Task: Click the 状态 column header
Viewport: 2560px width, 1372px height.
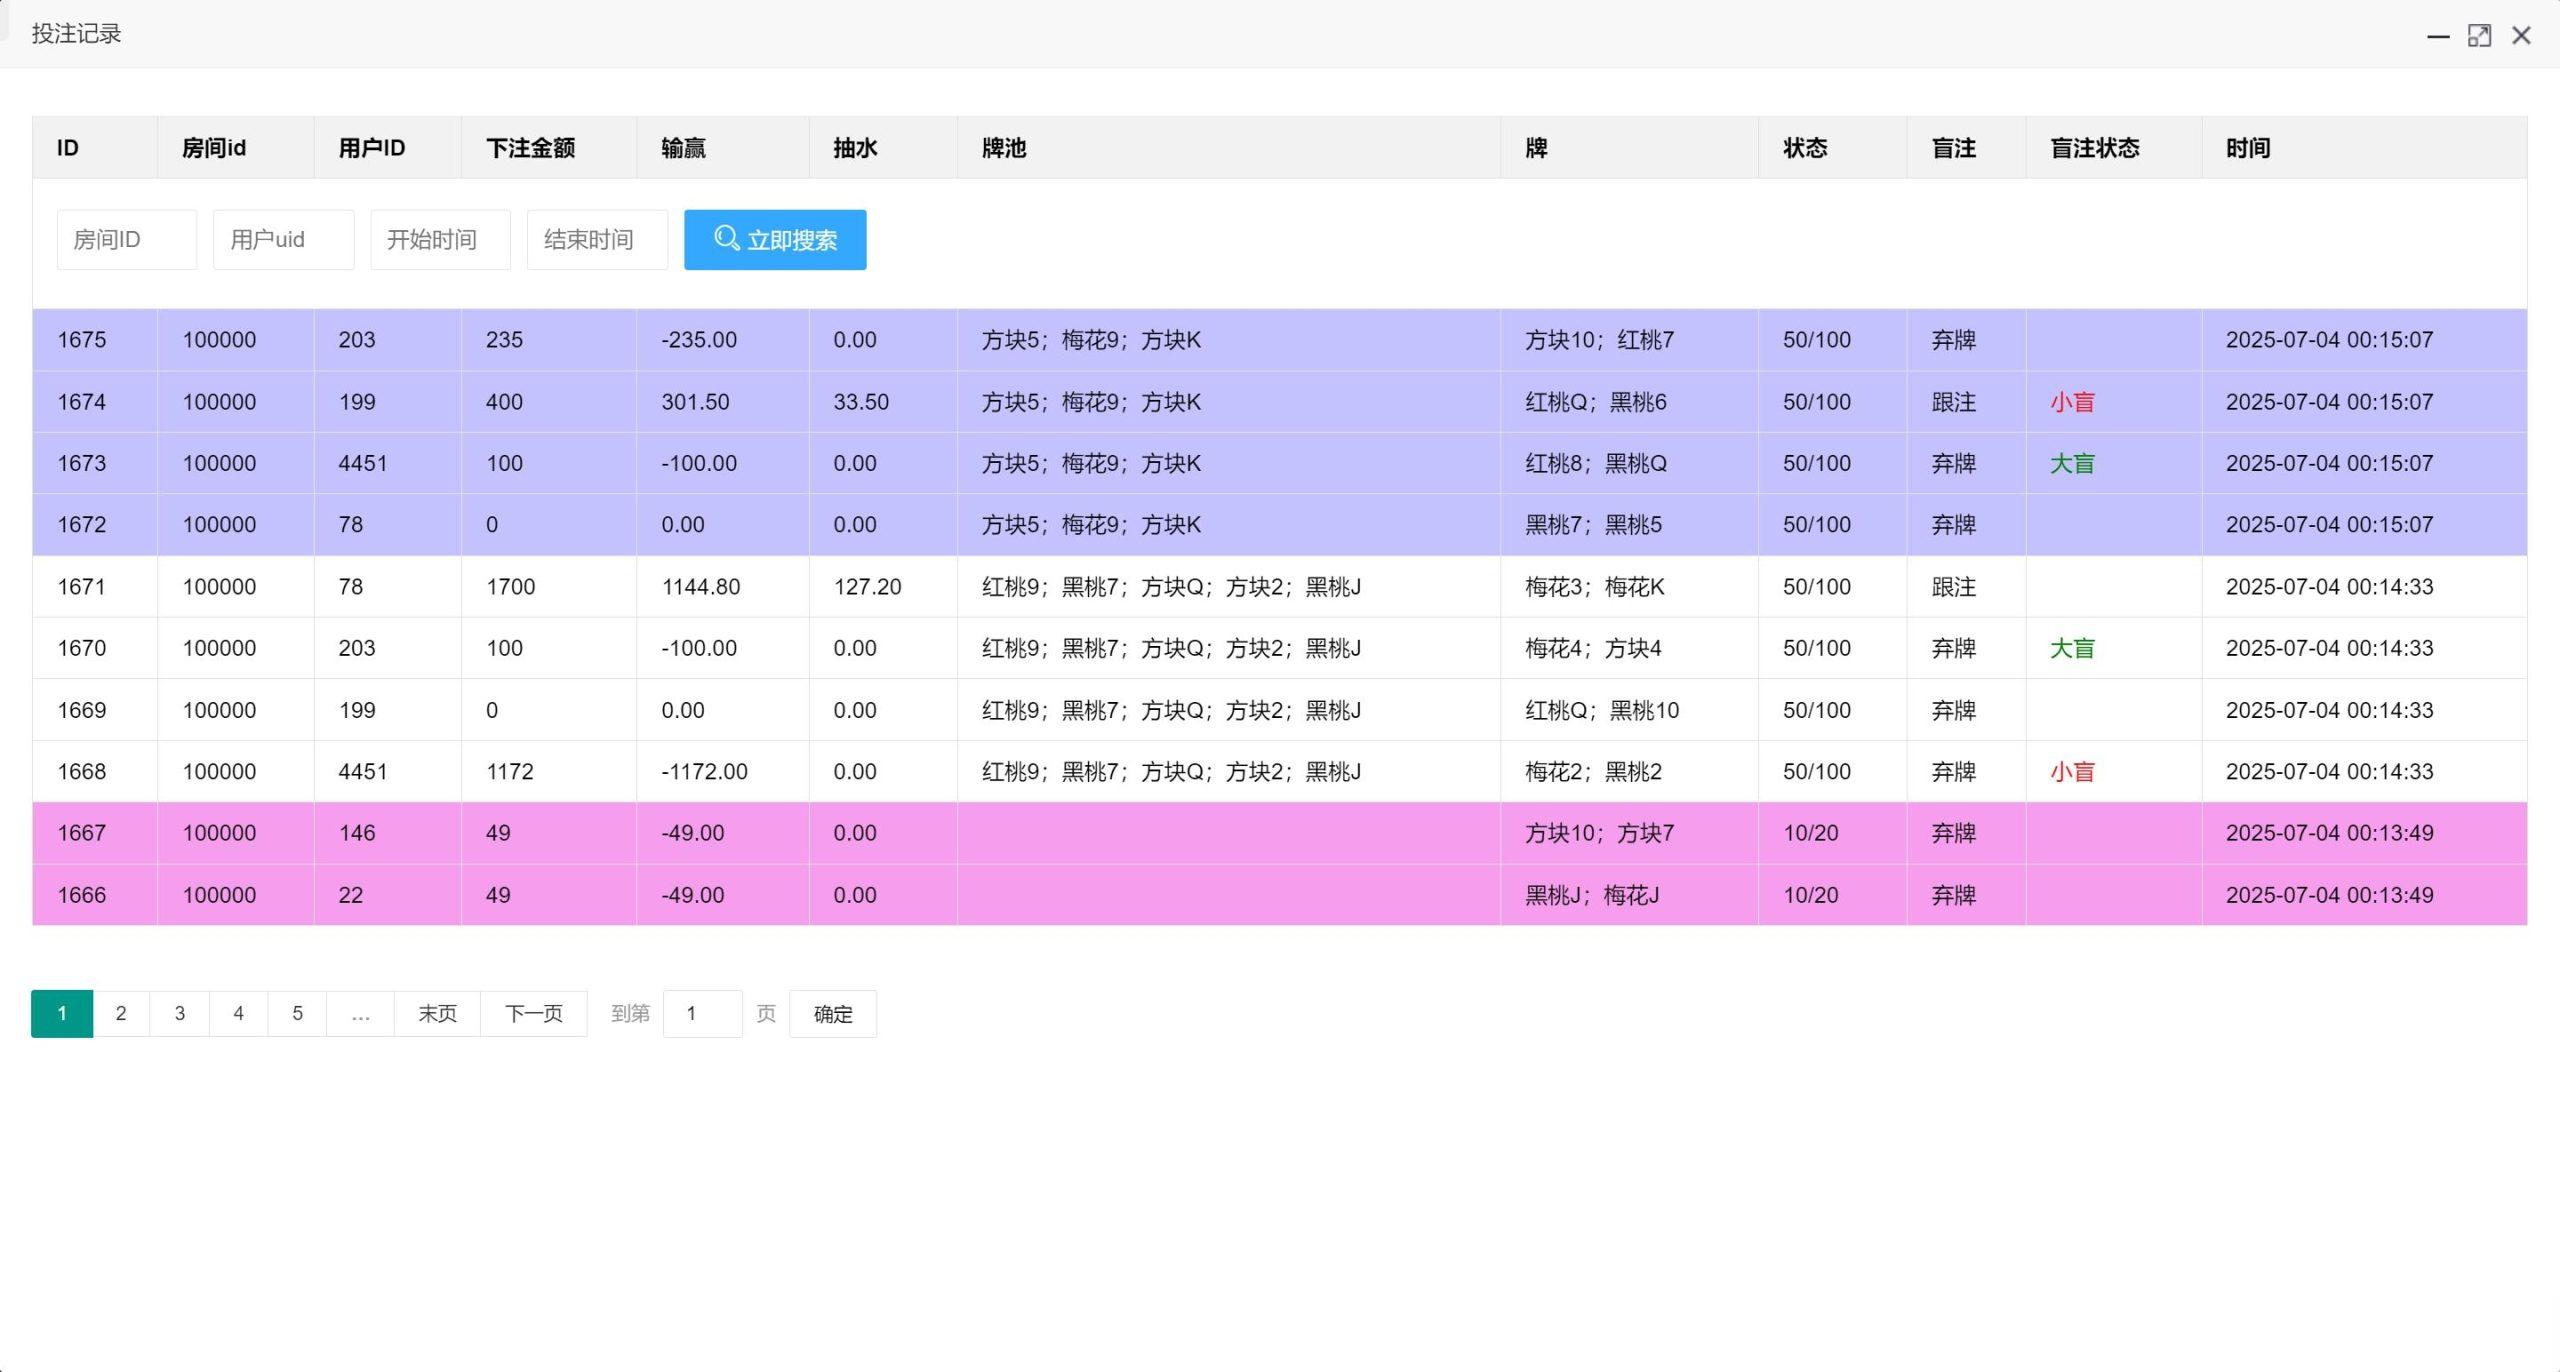Action: 1805,147
